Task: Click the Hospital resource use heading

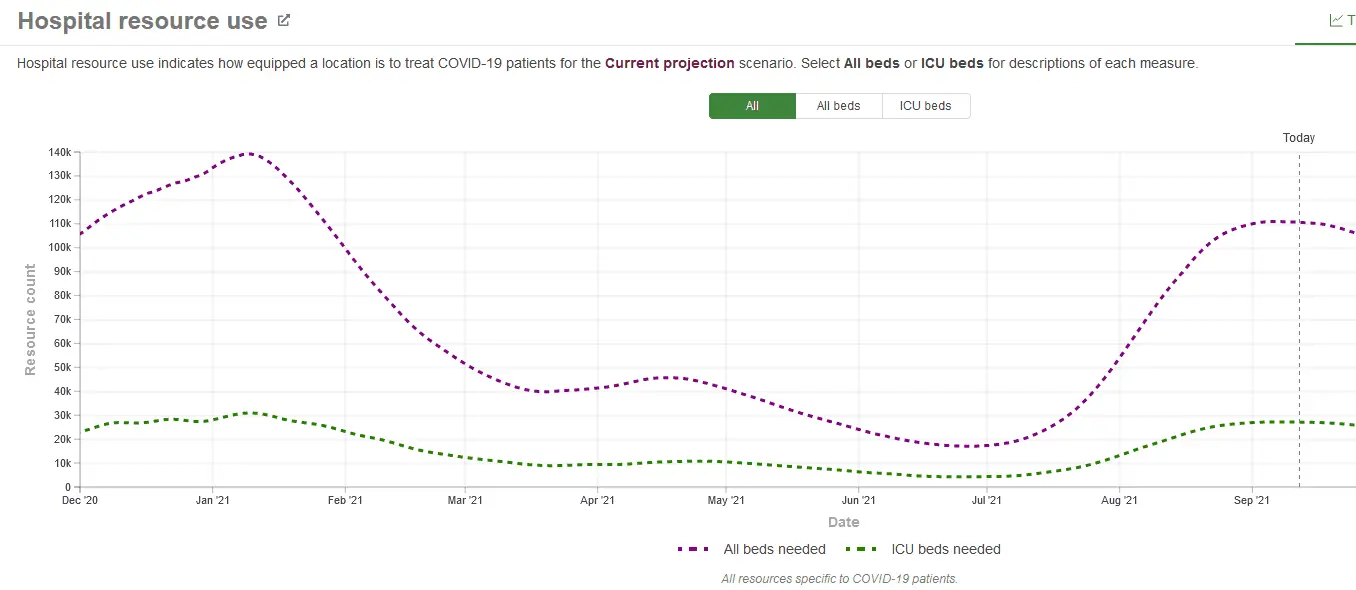Action: click(142, 21)
